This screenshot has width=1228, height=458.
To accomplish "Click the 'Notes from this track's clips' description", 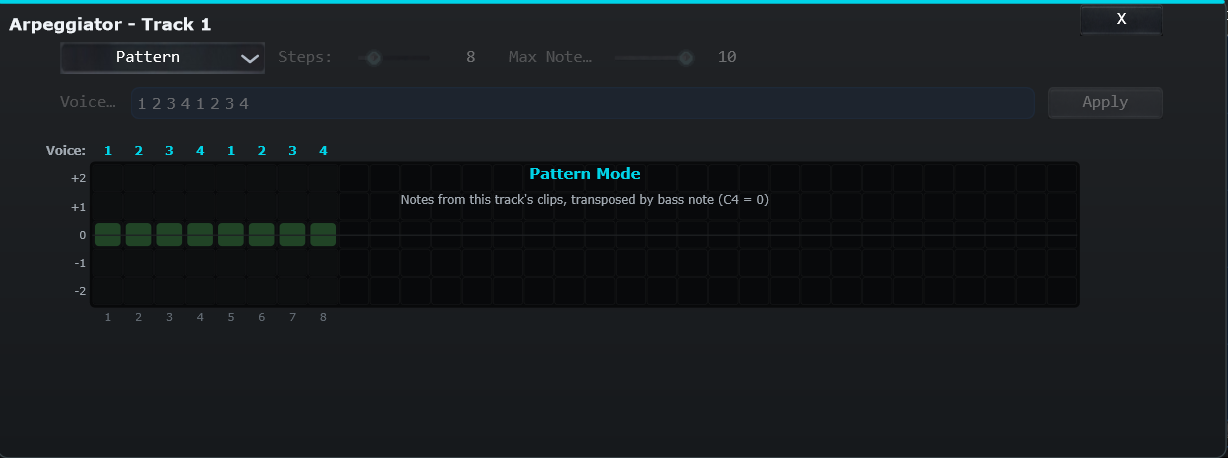I will tap(585, 200).
